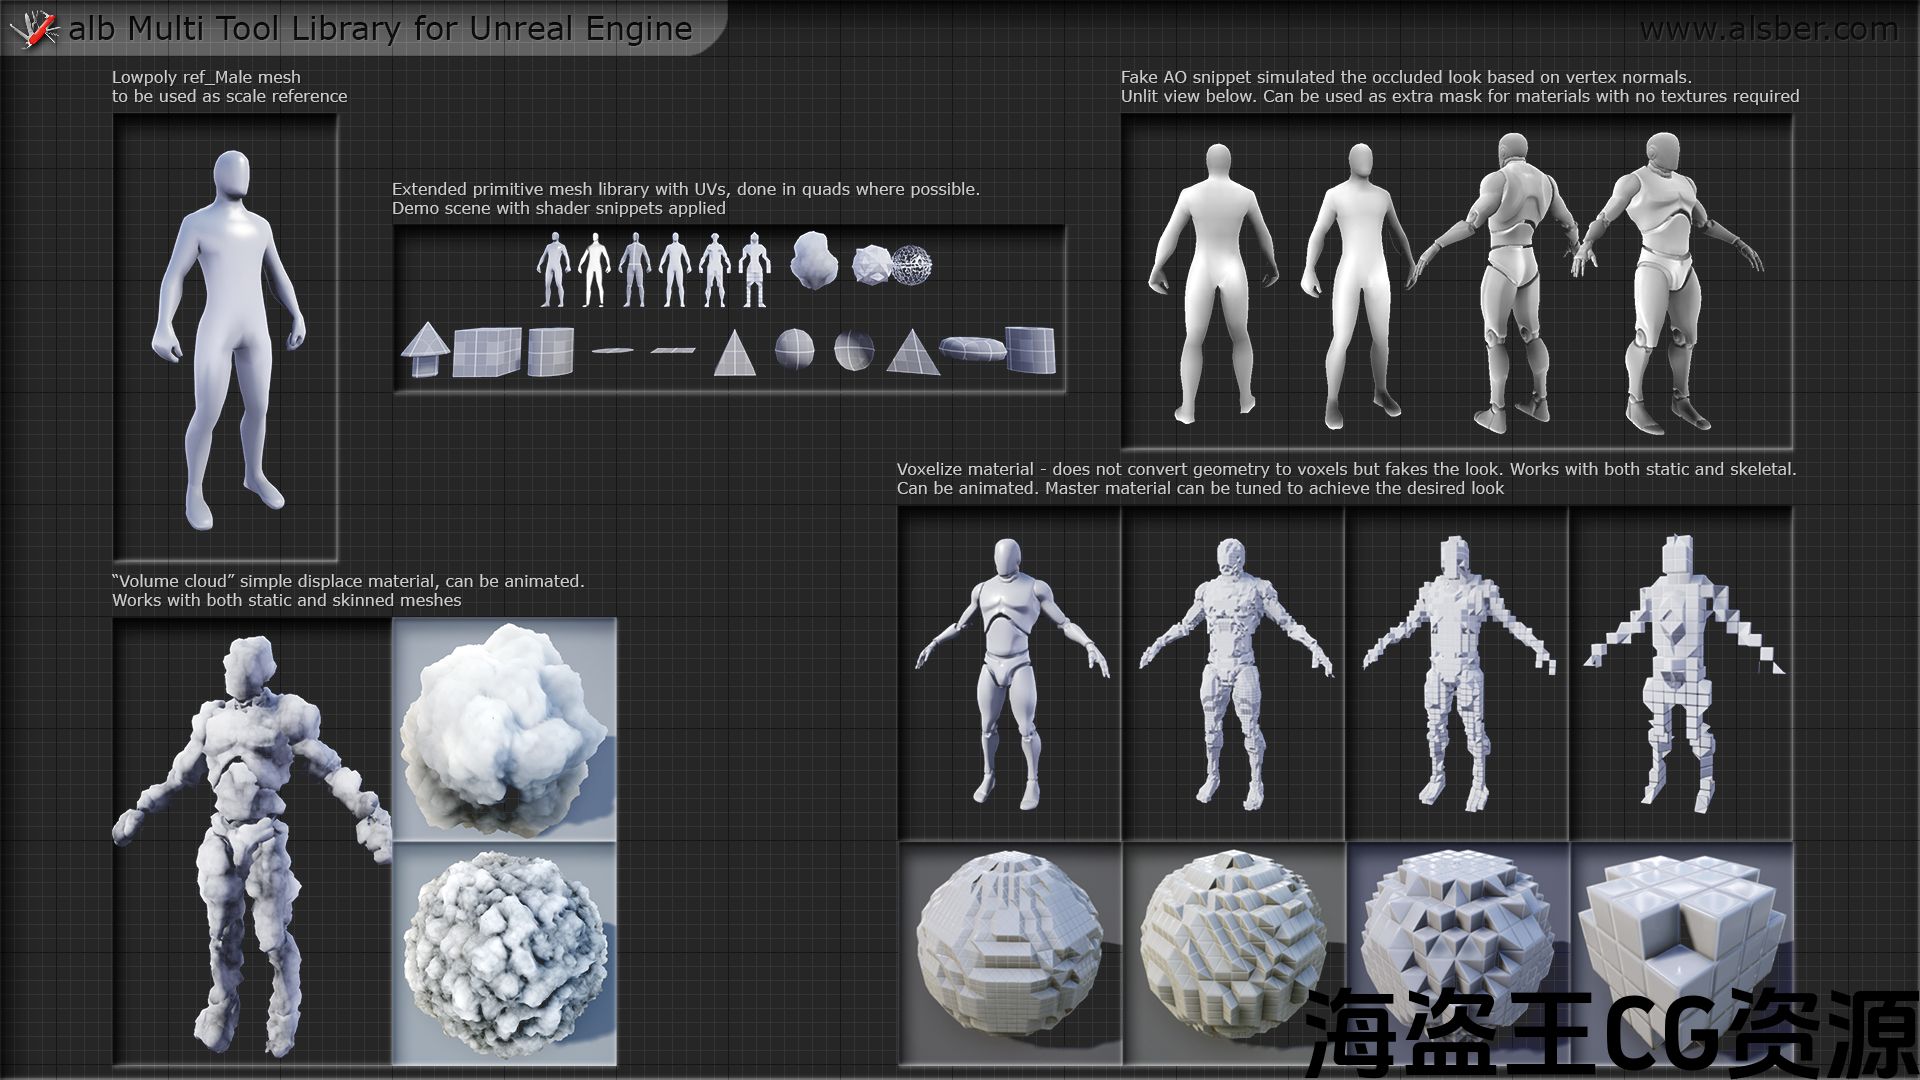
Task: Open the rough bumpy cloud sphere preview
Action: tap(504, 953)
